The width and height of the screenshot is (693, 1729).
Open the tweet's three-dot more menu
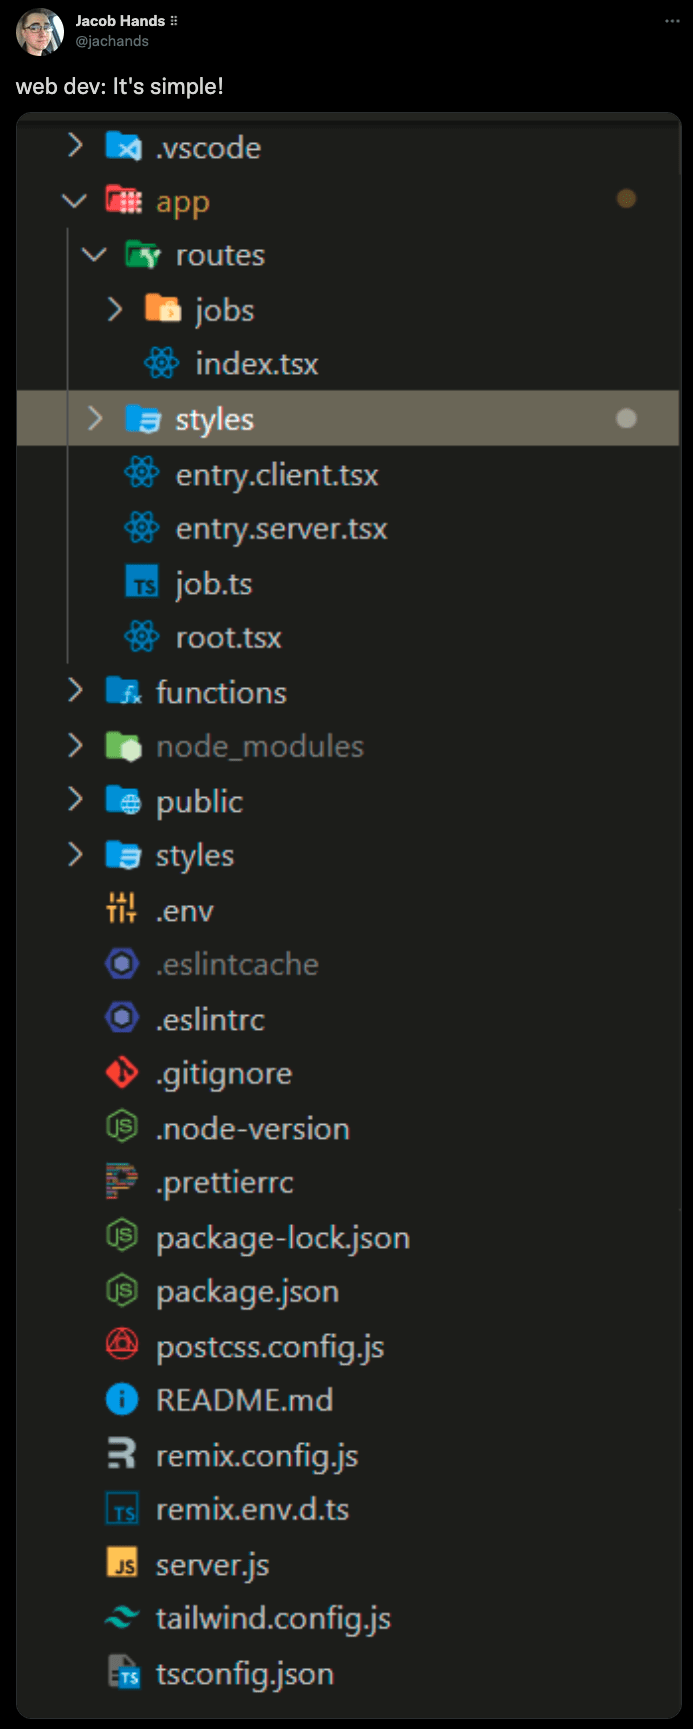[672, 21]
